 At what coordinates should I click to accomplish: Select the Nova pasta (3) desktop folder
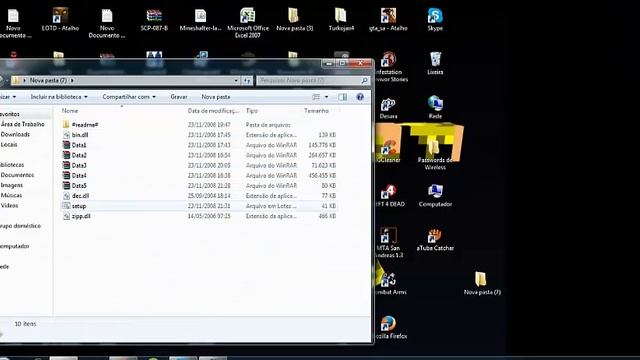[294, 20]
